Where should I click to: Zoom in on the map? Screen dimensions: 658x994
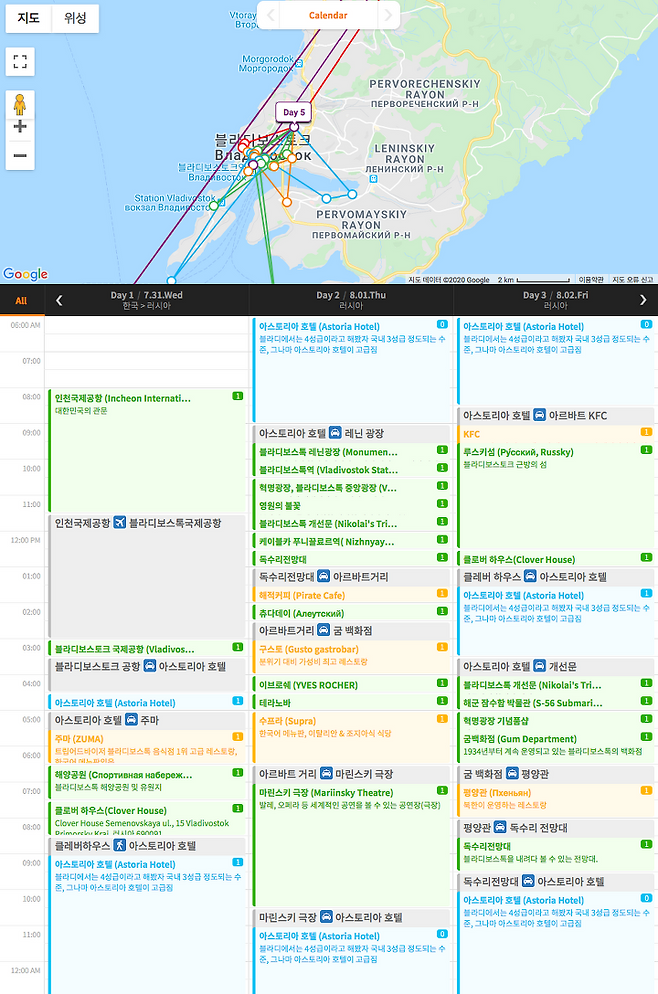pyautogui.click(x=20, y=128)
